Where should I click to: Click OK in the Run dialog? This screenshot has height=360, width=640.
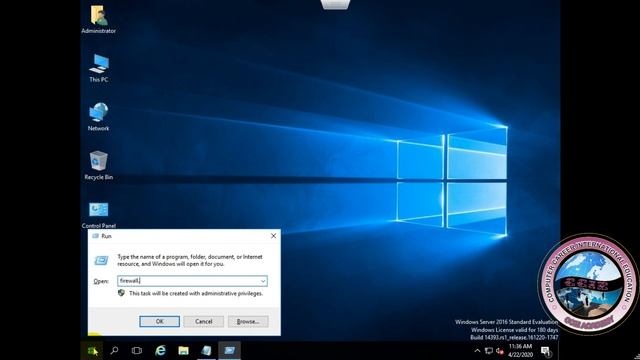[x=160, y=321]
